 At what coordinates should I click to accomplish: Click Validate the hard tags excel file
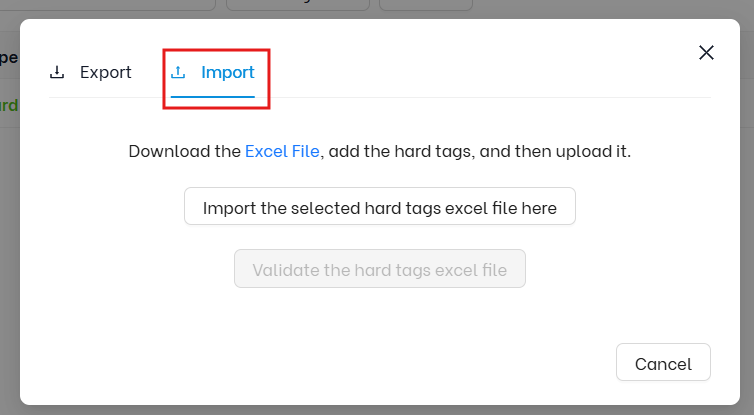[x=380, y=268]
